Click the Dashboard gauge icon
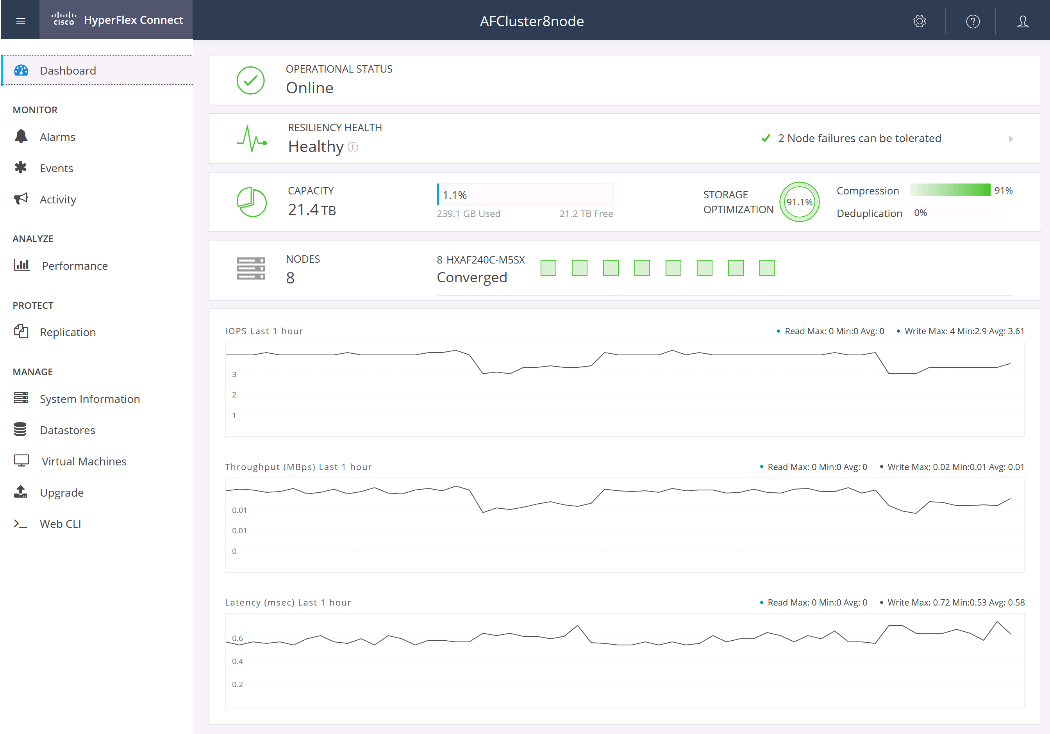 pyautogui.click(x=21, y=70)
